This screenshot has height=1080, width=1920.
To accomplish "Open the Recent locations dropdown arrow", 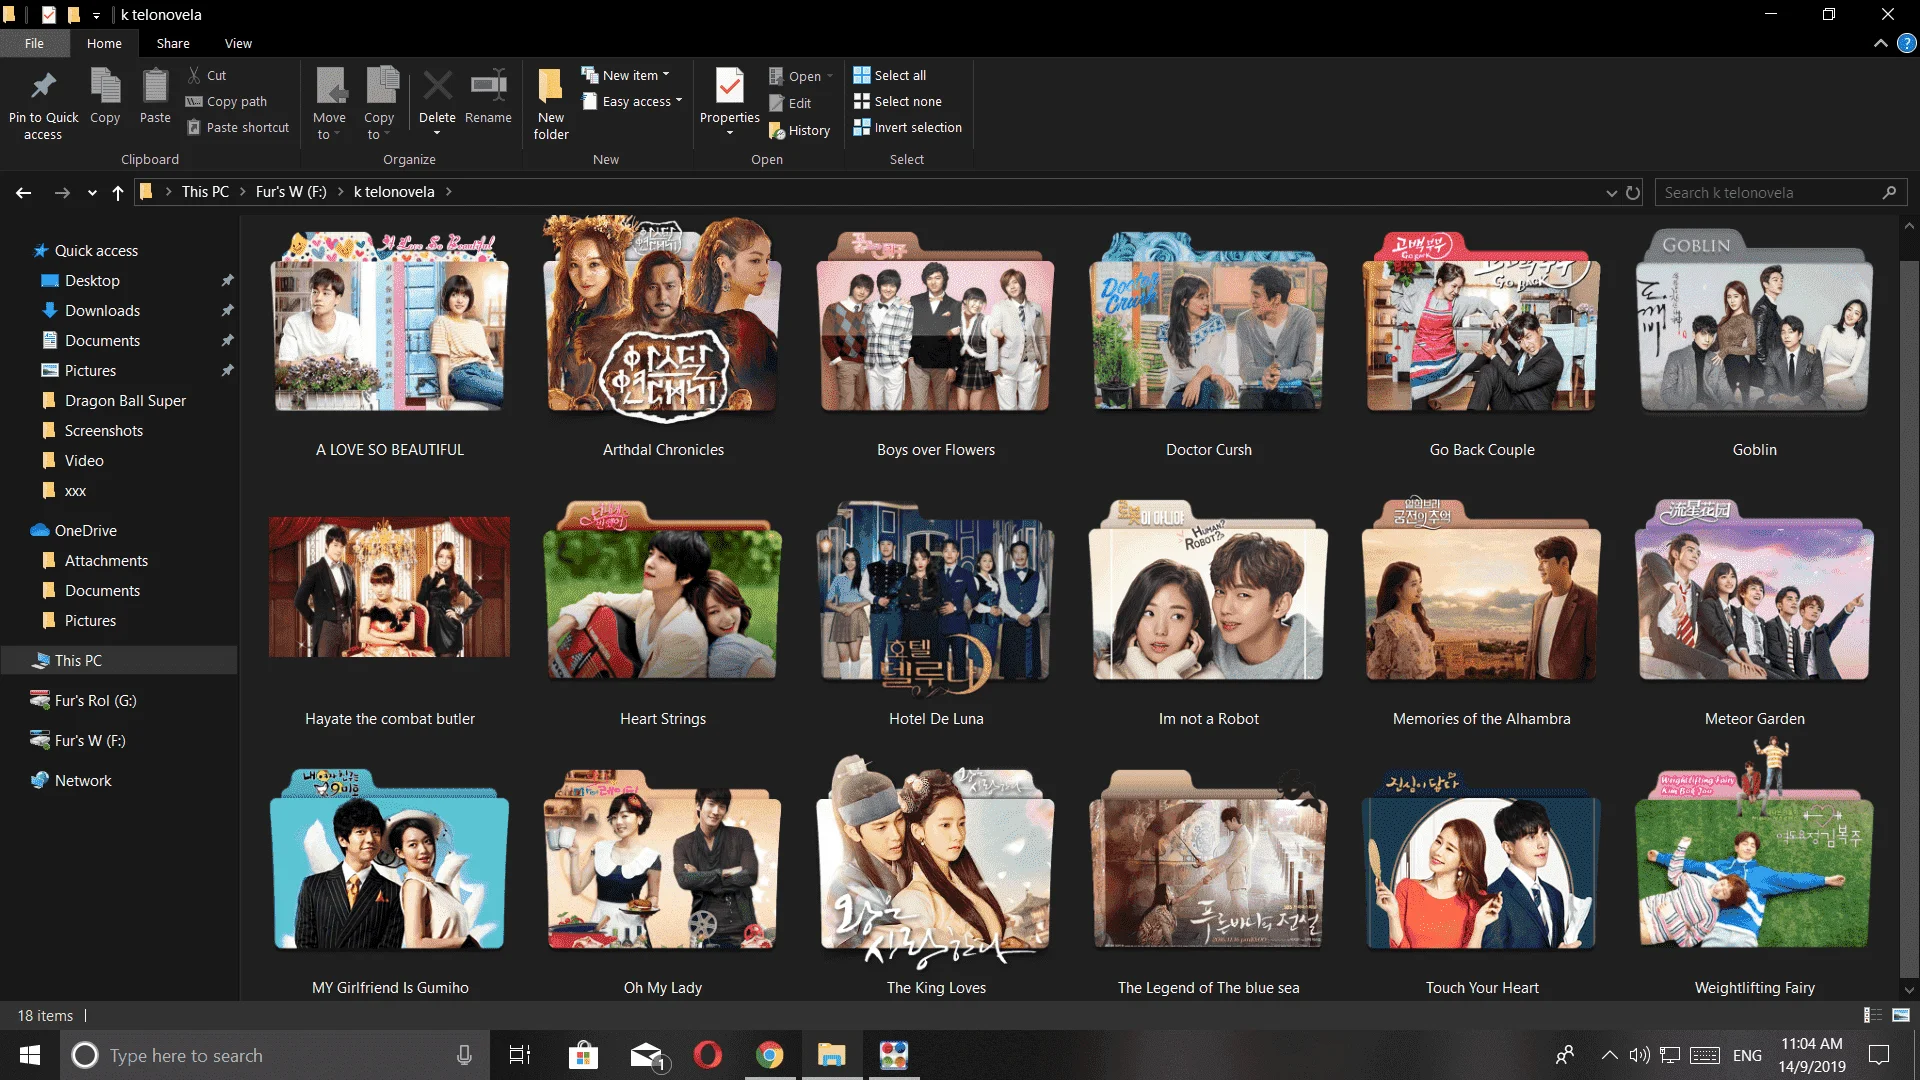I will coord(92,192).
